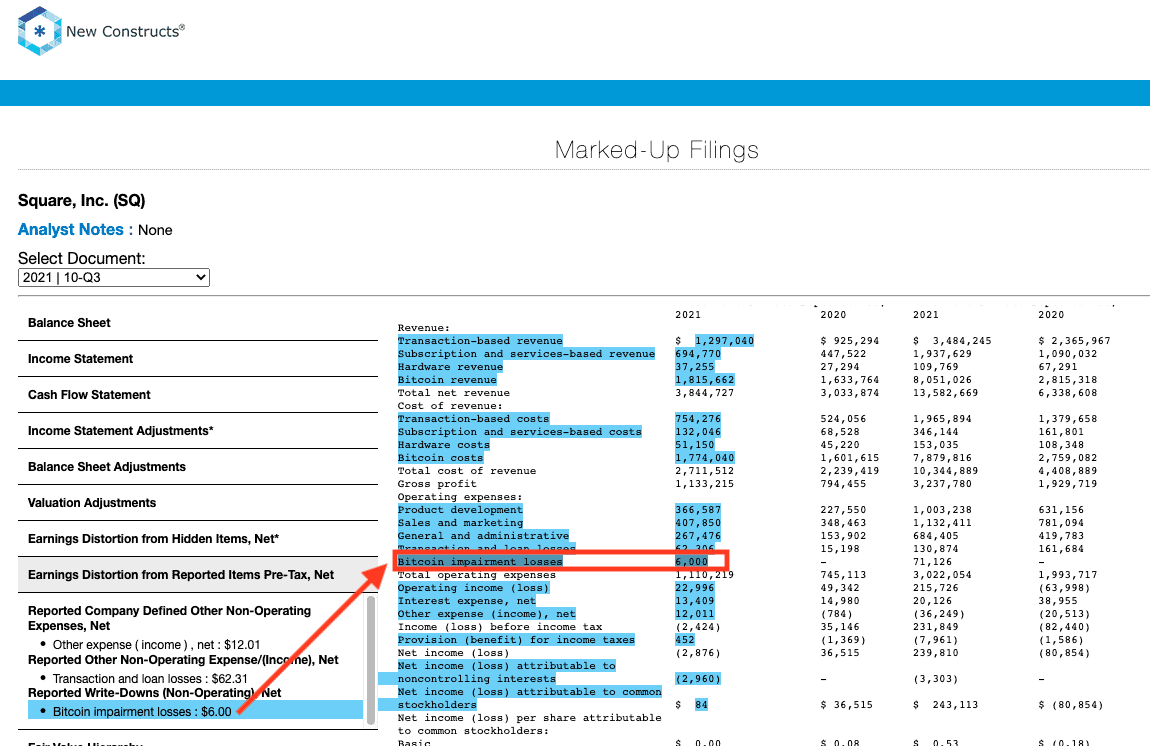The width and height of the screenshot is (1150, 746).
Task: Click the highlighted value 132,046
Action: (697, 432)
